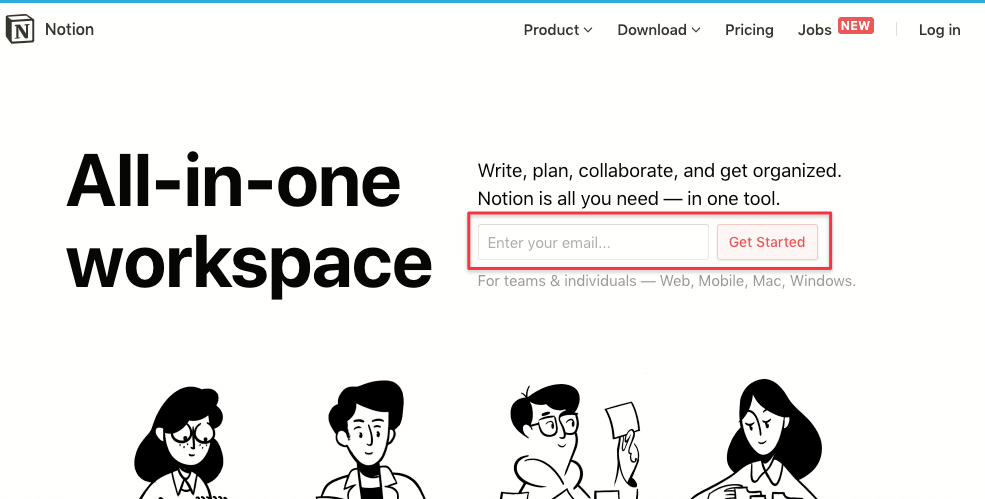Click the "Write, plan, collaborate" tagline text
This screenshot has height=499, width=985.
[x=659, y=170]
